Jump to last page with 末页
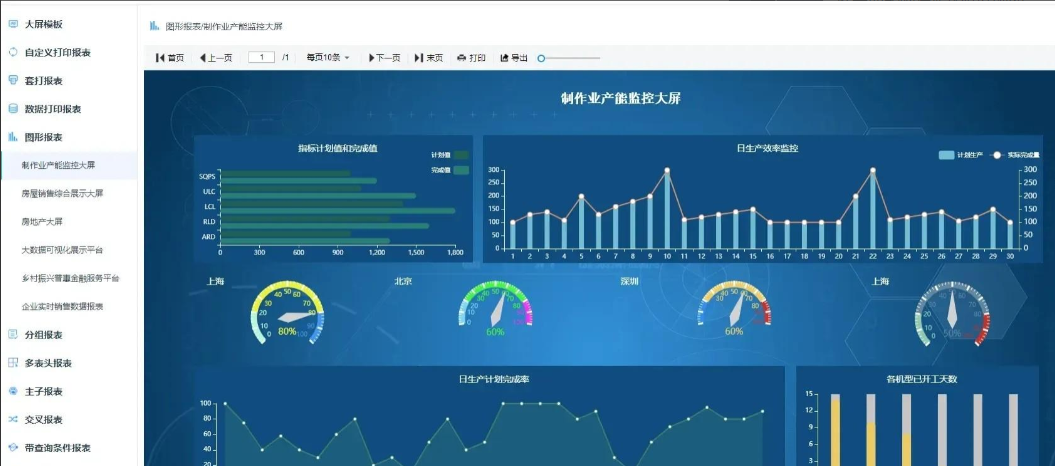The height and width of the screenshot is (466, 1055). (x=429, y=58)
